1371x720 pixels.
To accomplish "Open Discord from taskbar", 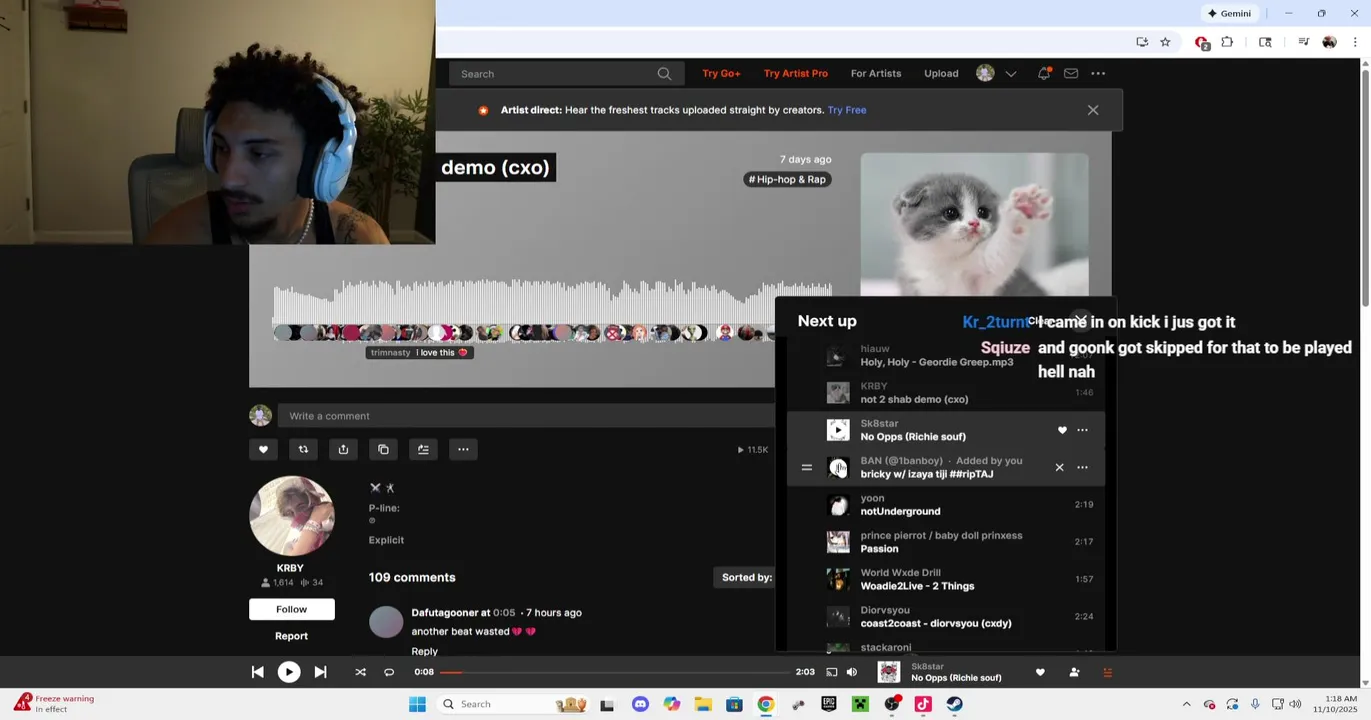I will (x=640, y=704).
